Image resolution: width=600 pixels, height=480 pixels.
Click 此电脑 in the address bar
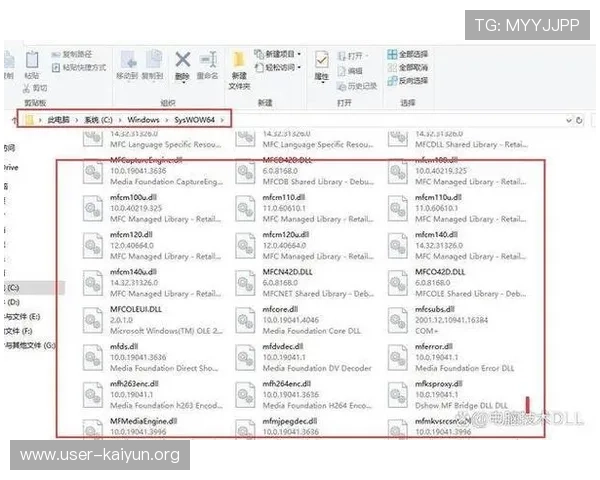click(x=58, y=120)
